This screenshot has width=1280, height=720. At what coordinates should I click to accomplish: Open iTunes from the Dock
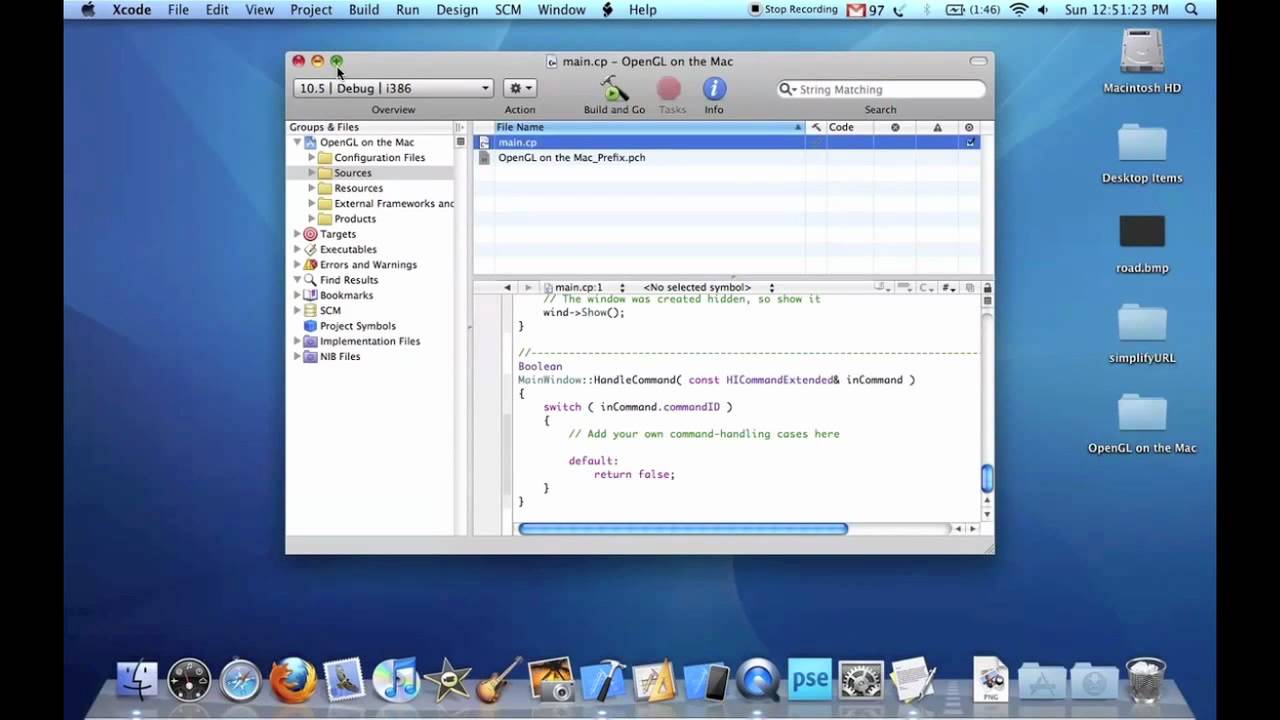click(396, 681)
